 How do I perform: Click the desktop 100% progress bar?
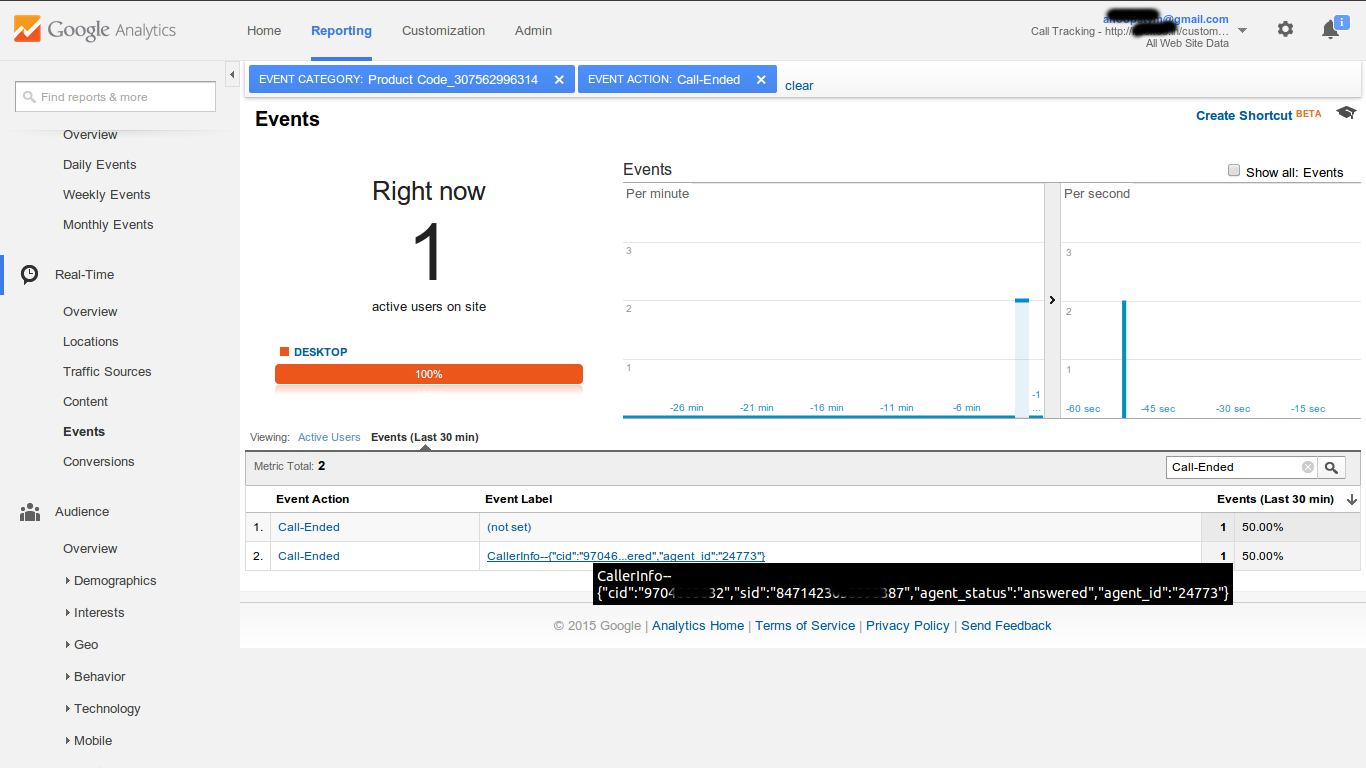(429, 374)
